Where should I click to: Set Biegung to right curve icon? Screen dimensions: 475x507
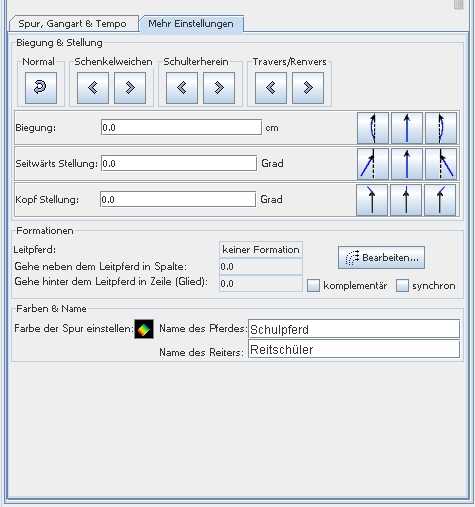tap(441, 128)
